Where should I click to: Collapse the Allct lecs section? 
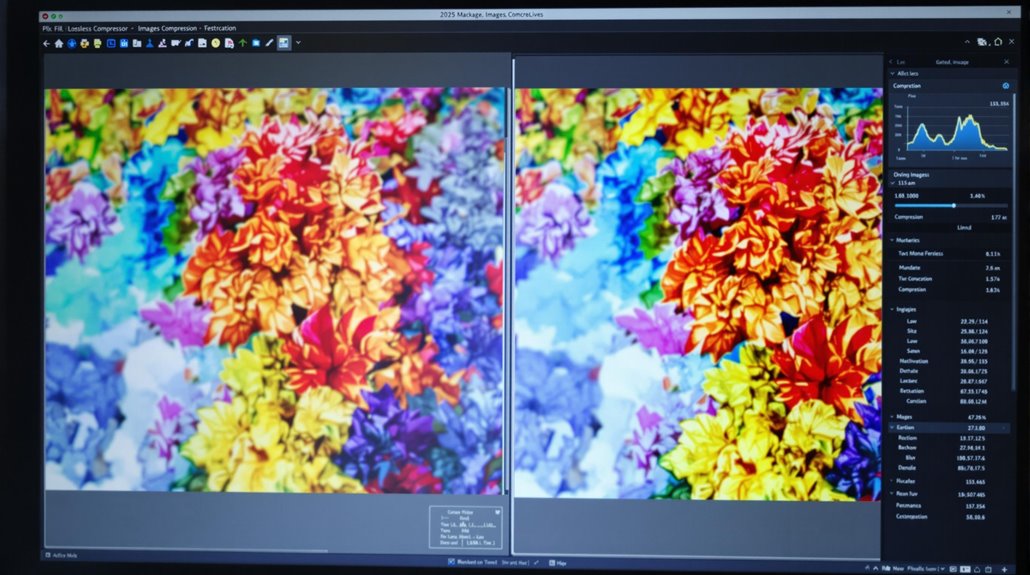pos(892,74)
